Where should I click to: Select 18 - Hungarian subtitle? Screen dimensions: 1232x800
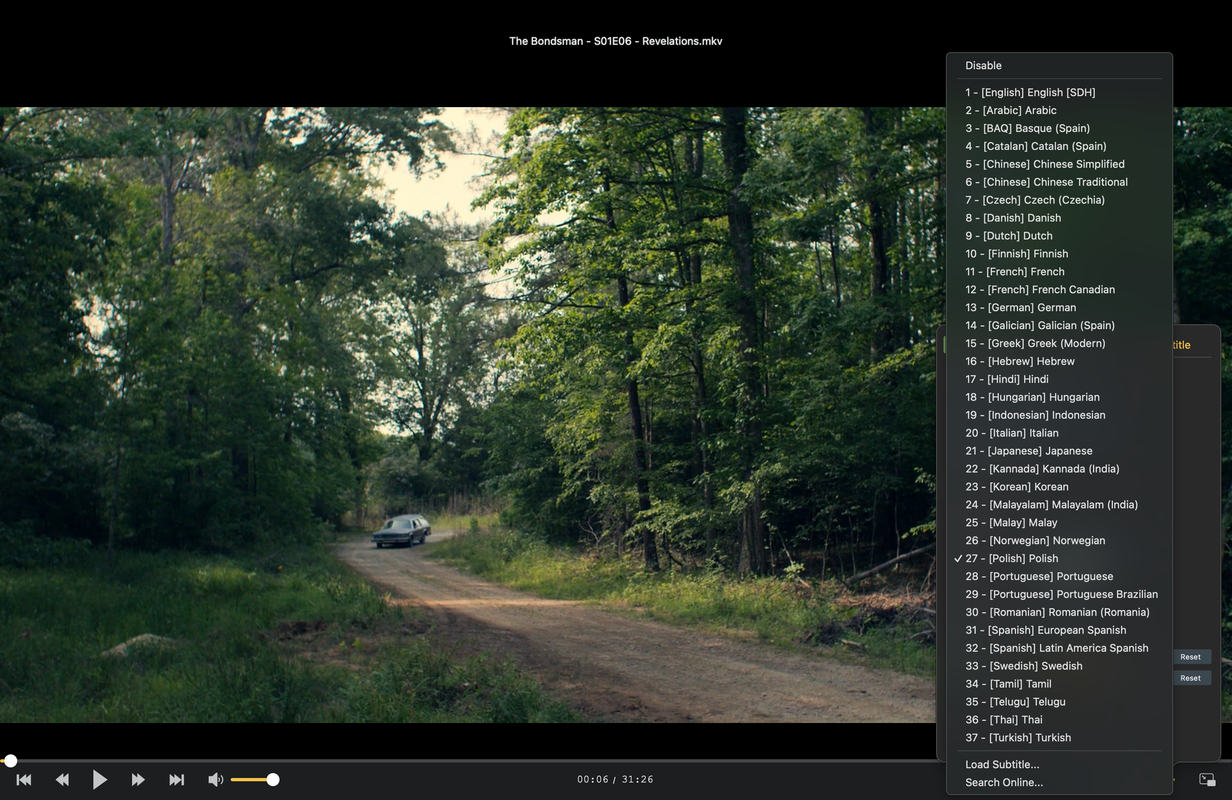click(x=1059, y=399)
